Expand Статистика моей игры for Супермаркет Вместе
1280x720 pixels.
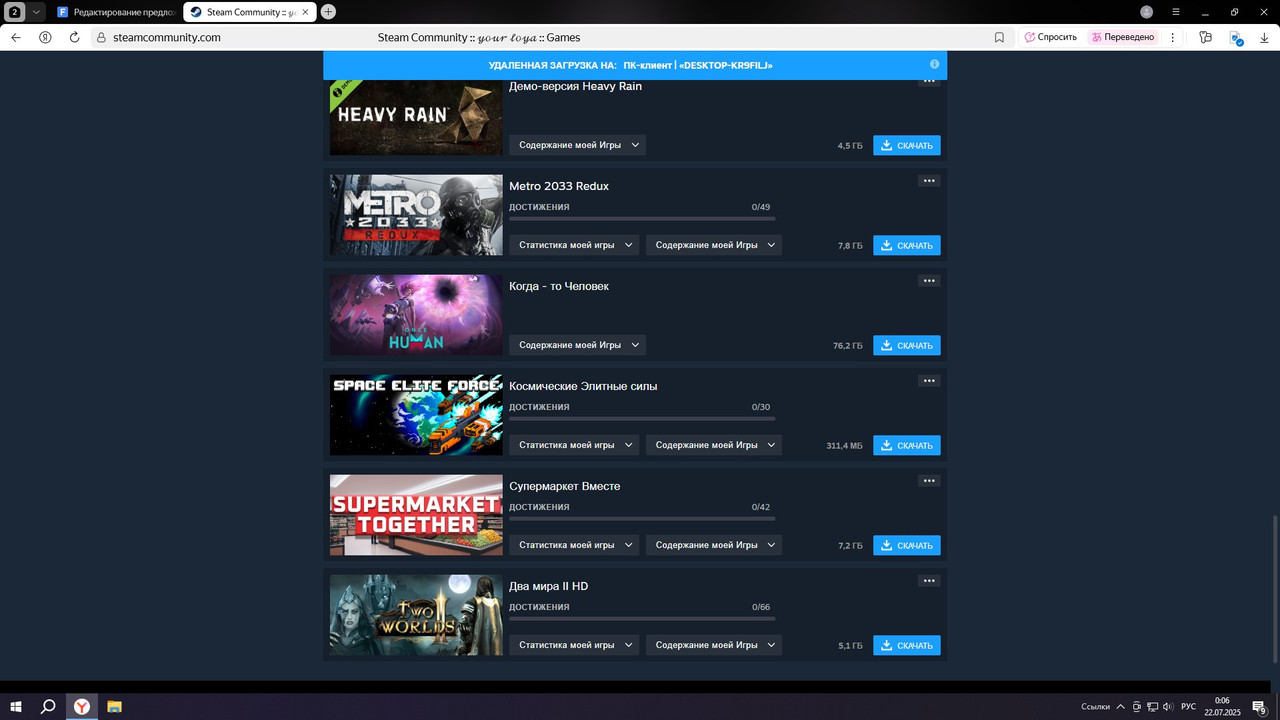click(574, 545)
